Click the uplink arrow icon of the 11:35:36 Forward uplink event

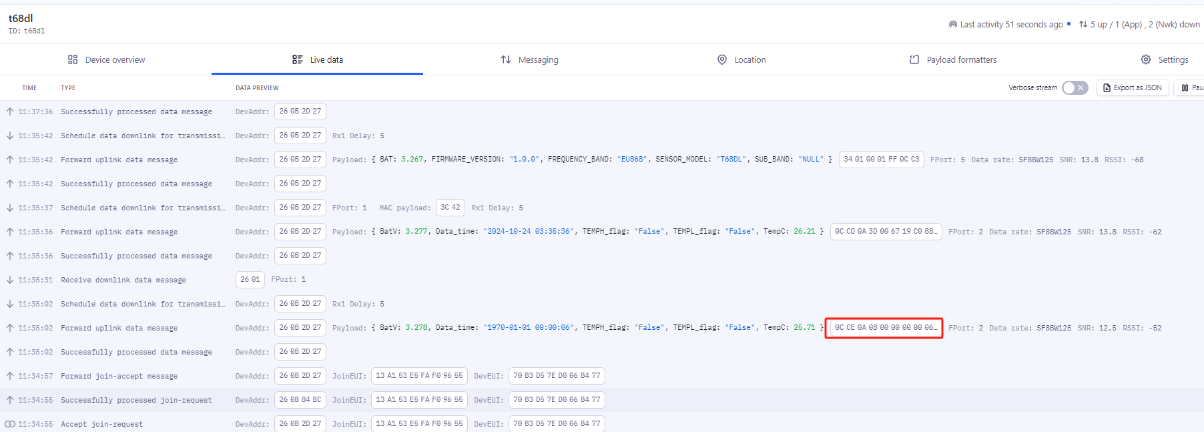10,232
